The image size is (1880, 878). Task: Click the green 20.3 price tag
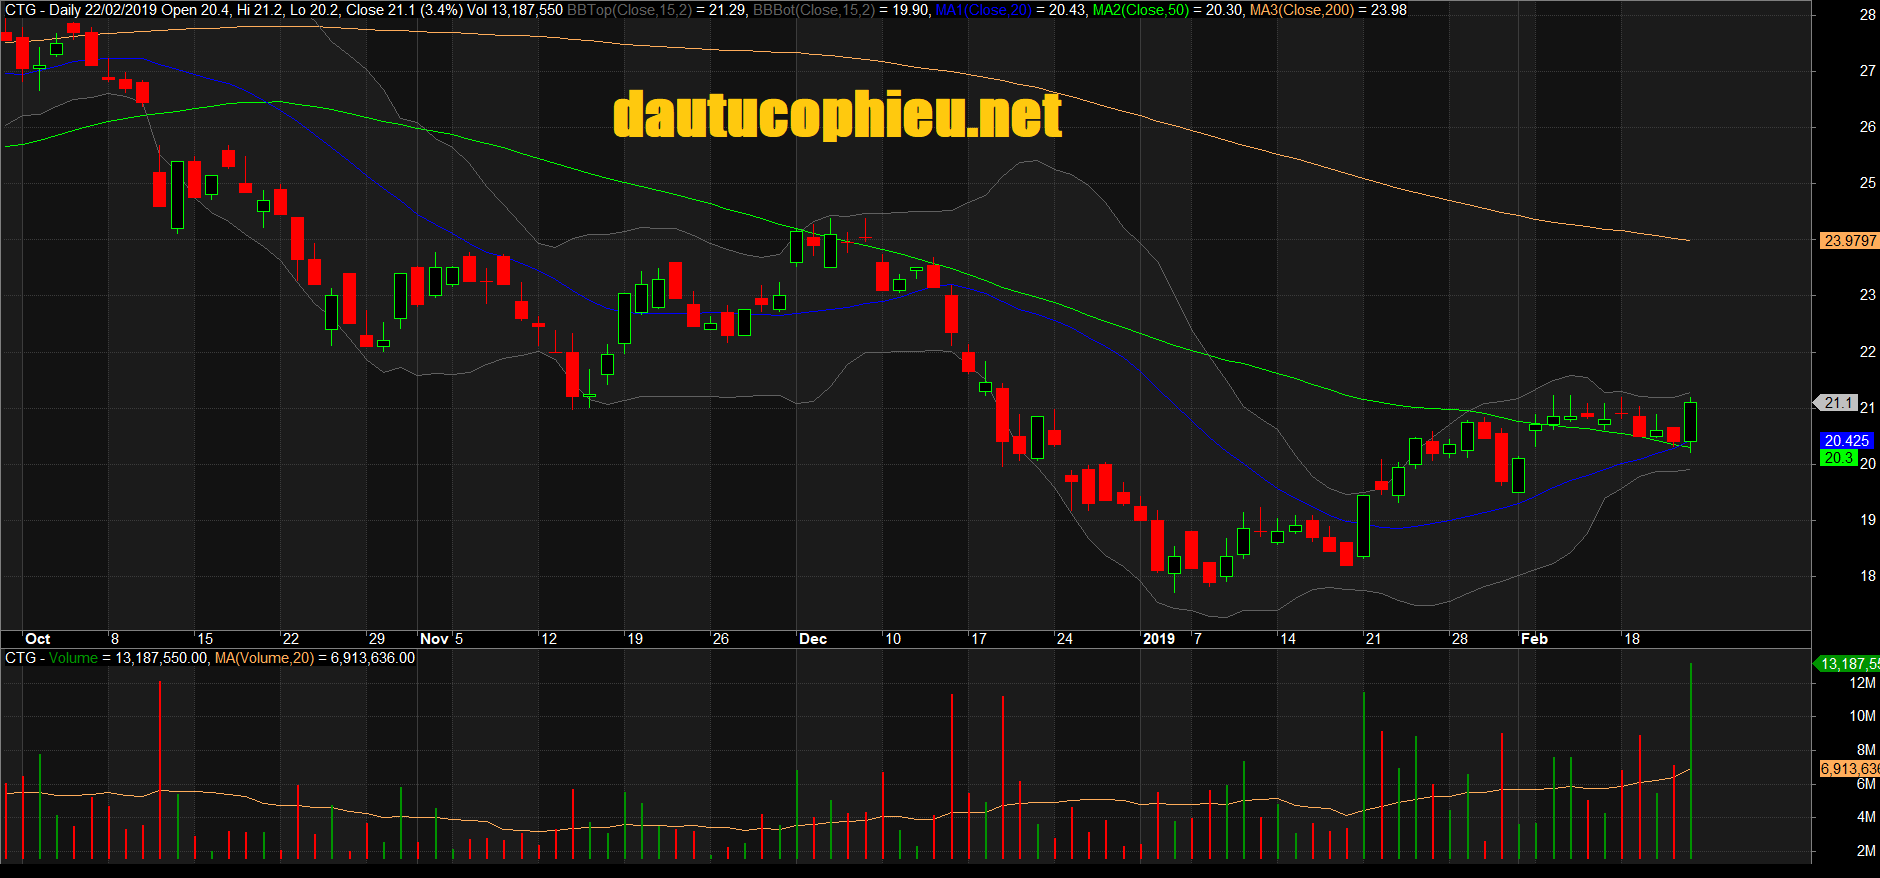coord(1838,458)
